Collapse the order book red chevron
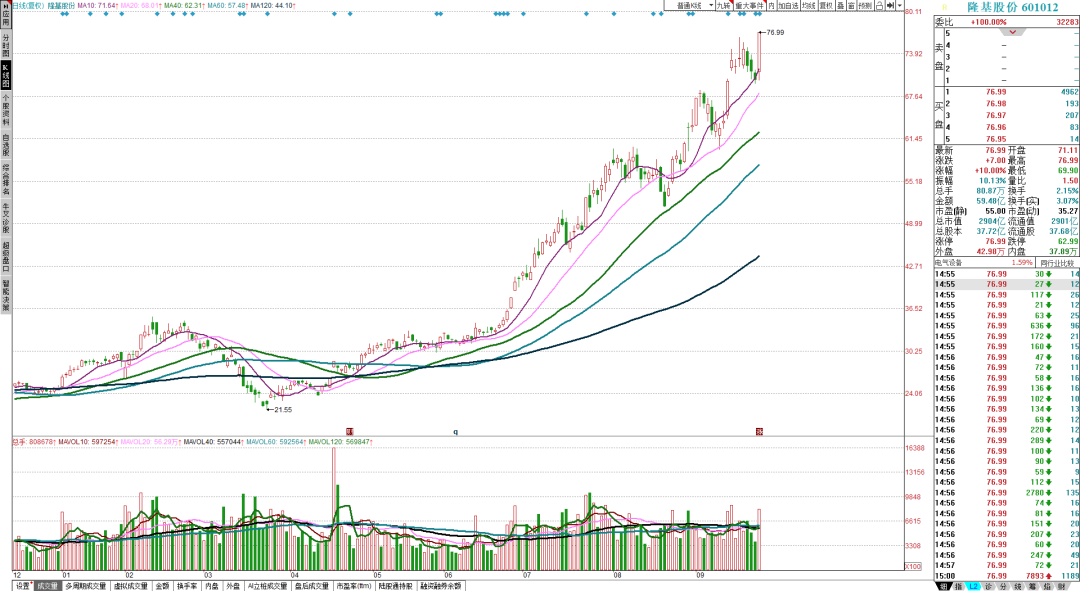 coord(1012,32)
